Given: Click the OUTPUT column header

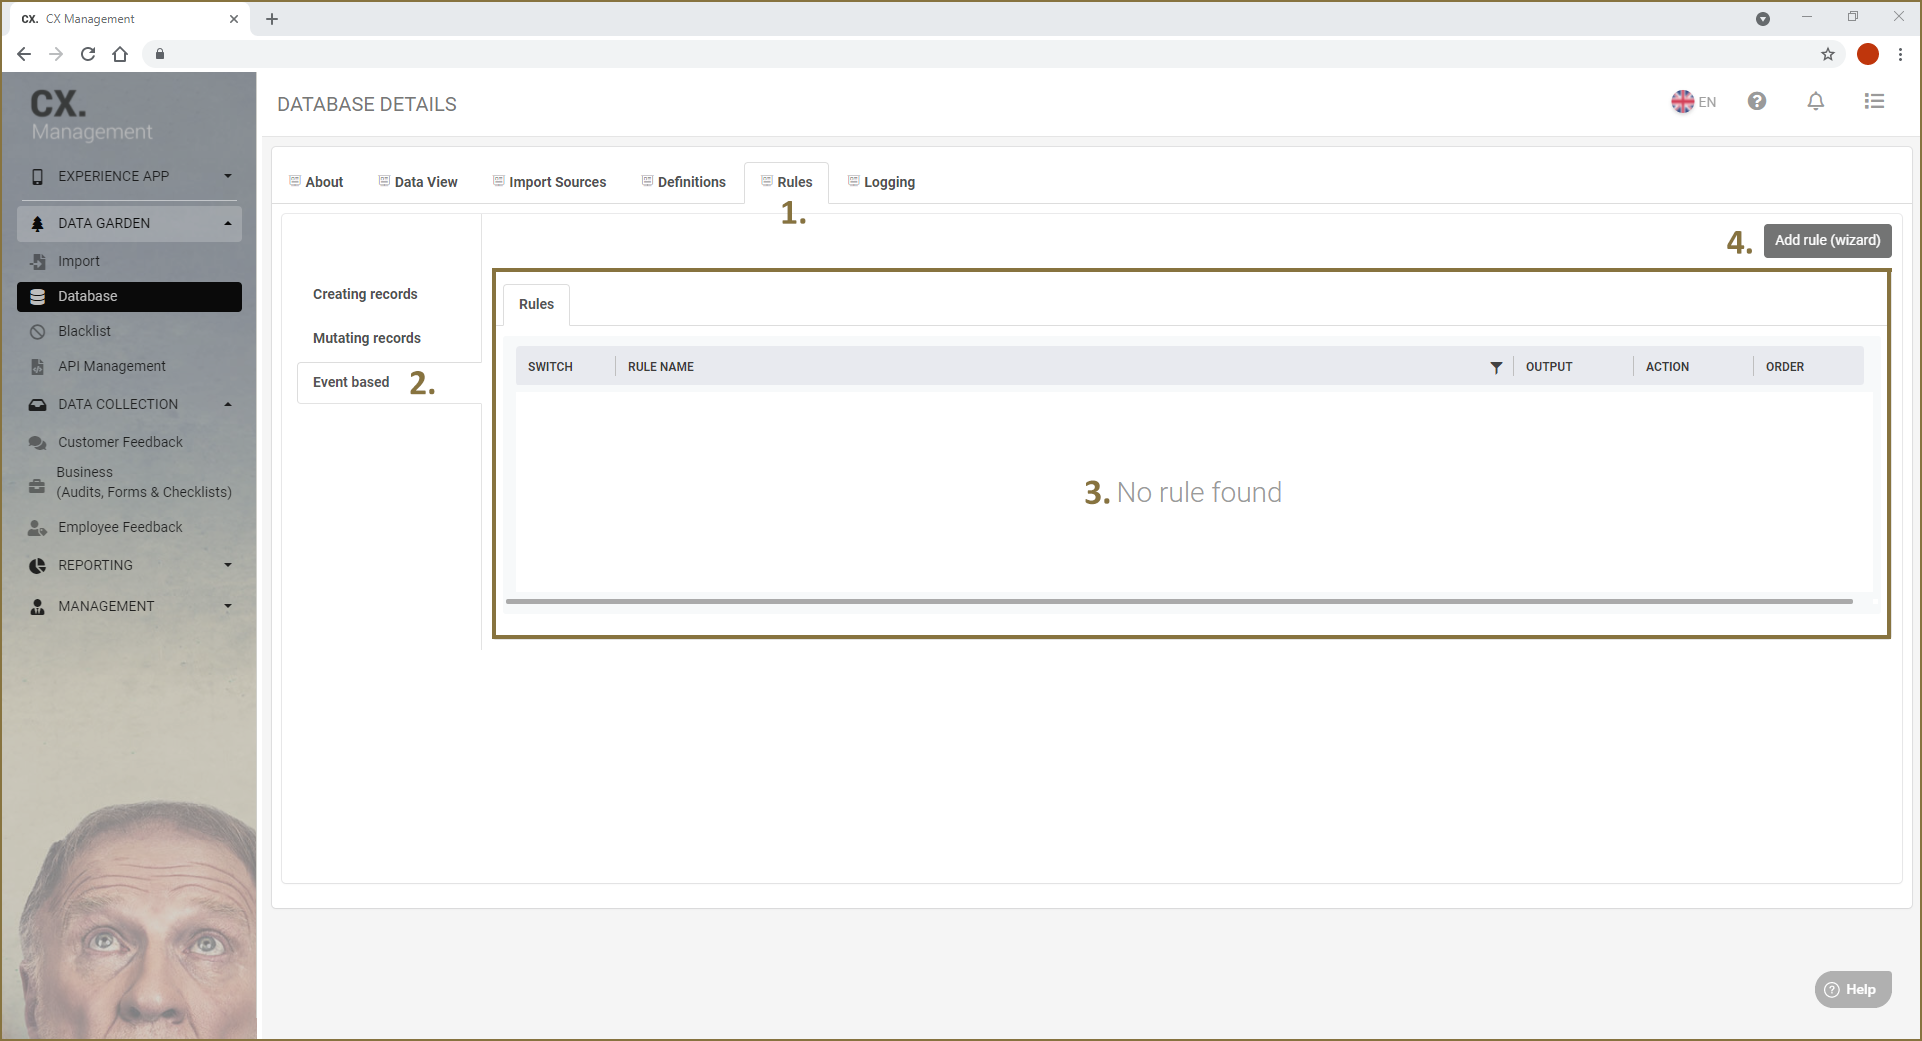Looking at the screenshot, I should click(1549, 367).
